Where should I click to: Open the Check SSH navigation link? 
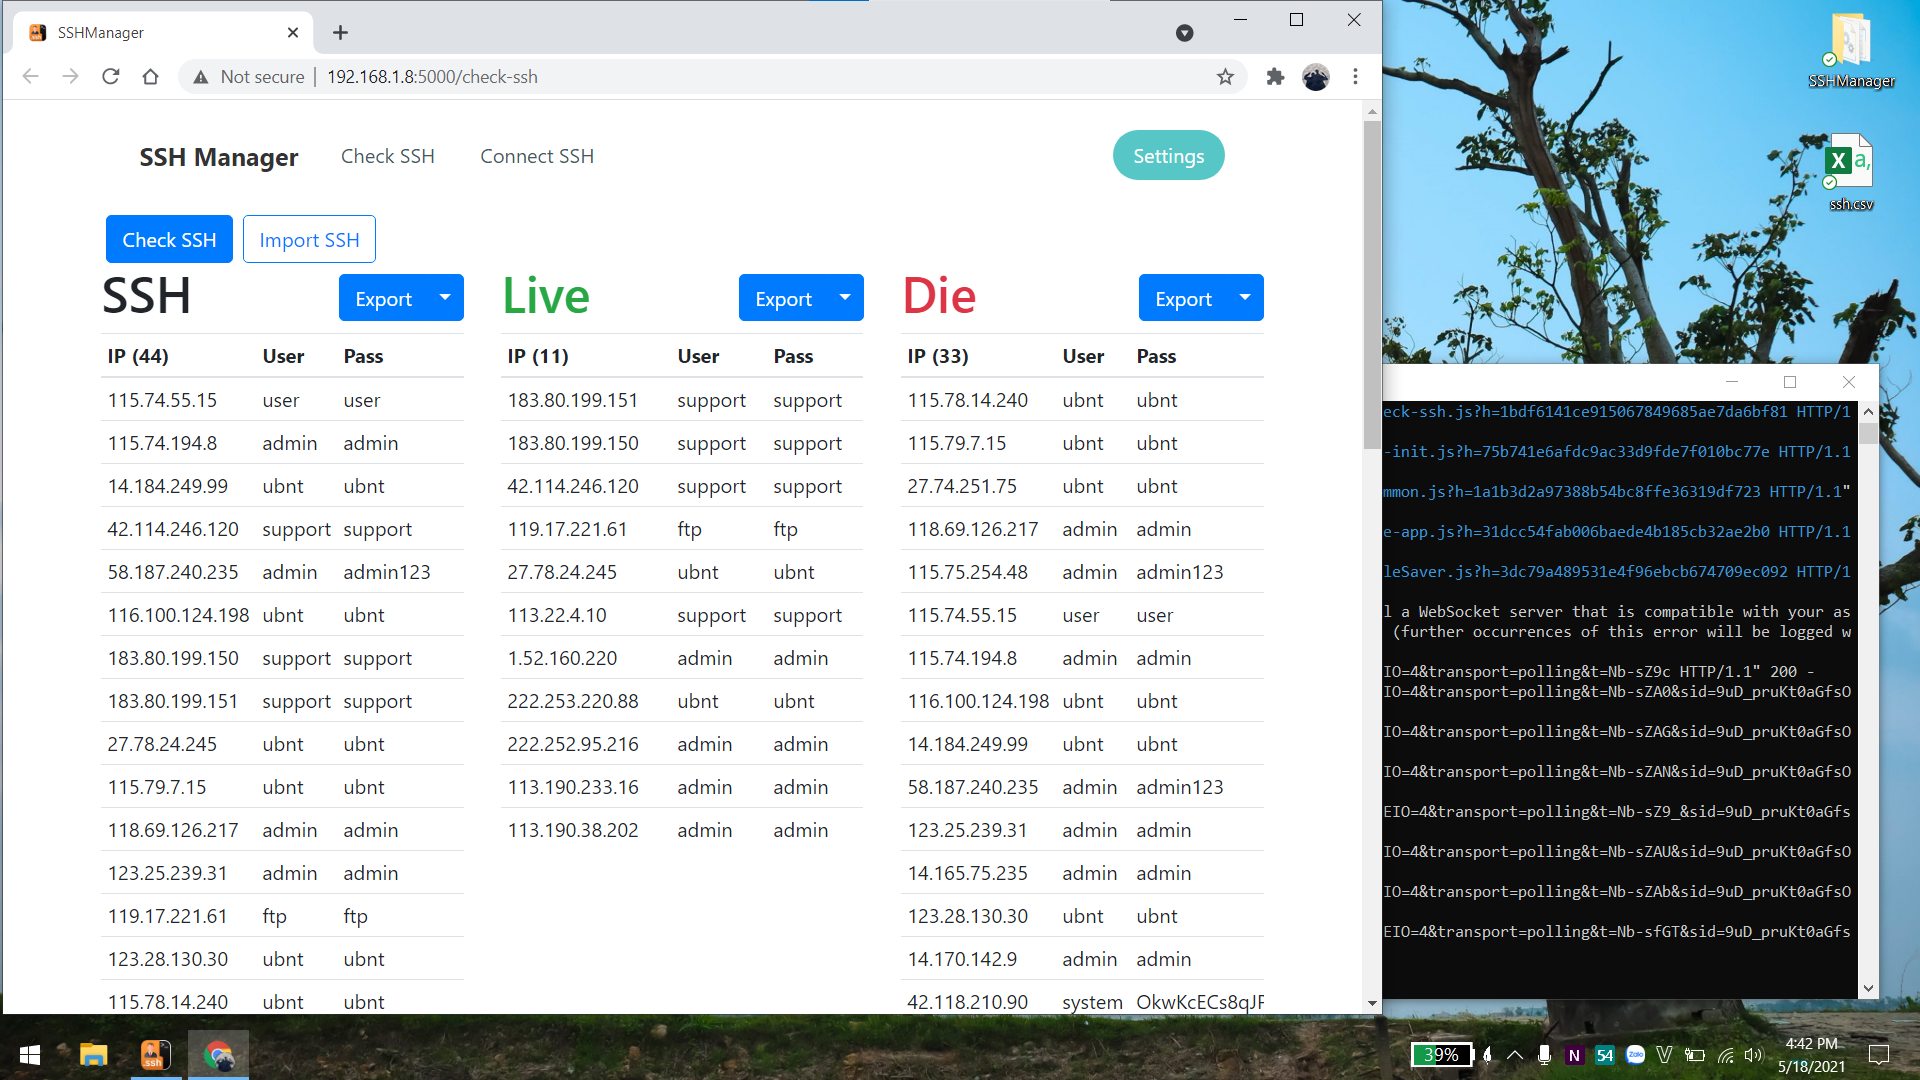tap(387, 156)
